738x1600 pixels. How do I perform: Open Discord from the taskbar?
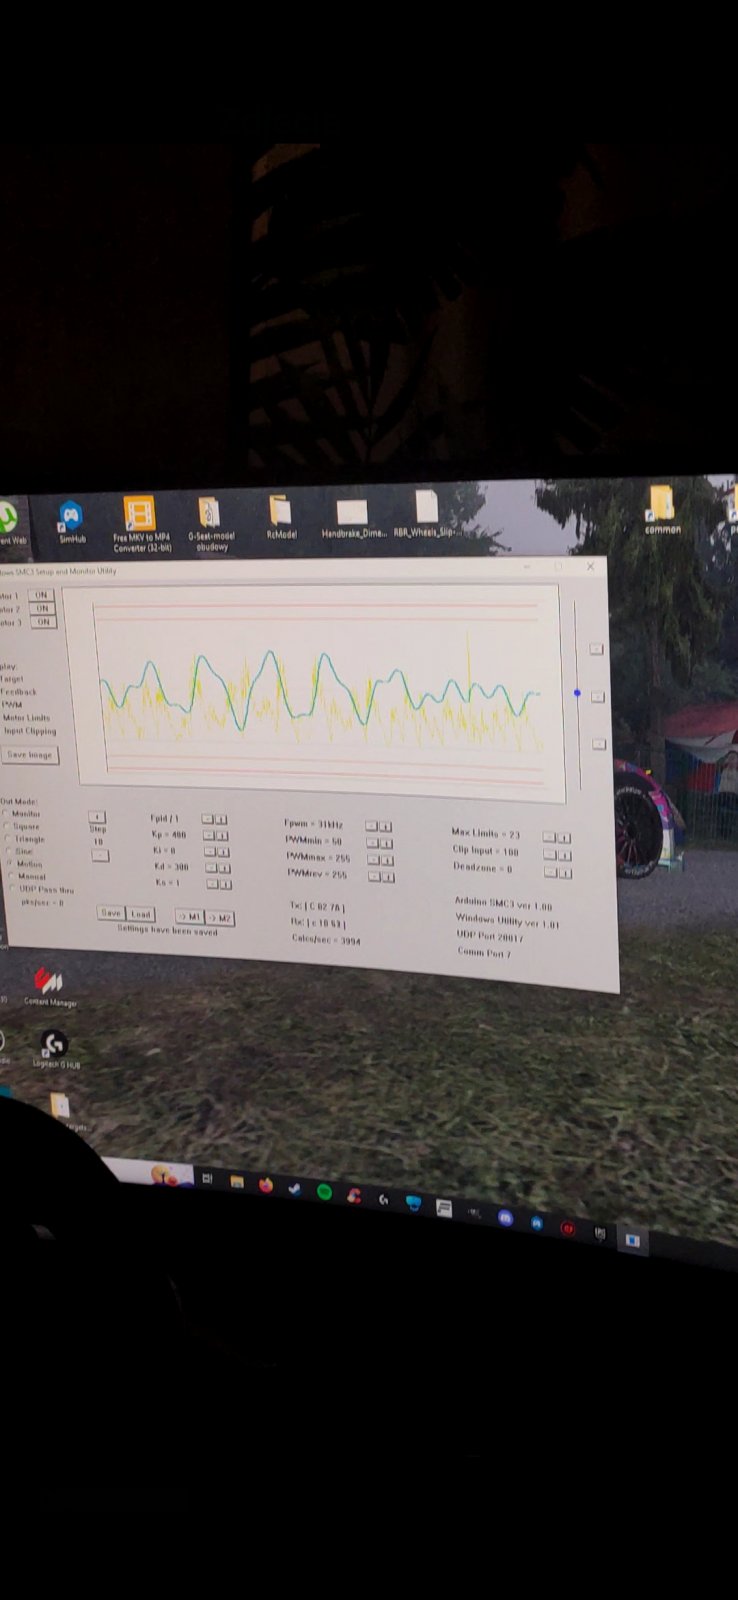point(506,1217)
